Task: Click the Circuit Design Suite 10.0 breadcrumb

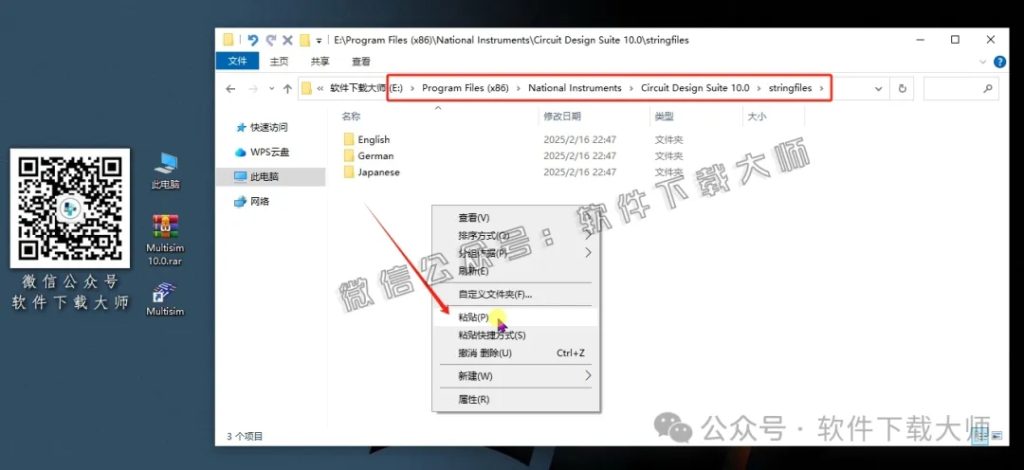Action: pyautogui.click(x=695, y=87)
